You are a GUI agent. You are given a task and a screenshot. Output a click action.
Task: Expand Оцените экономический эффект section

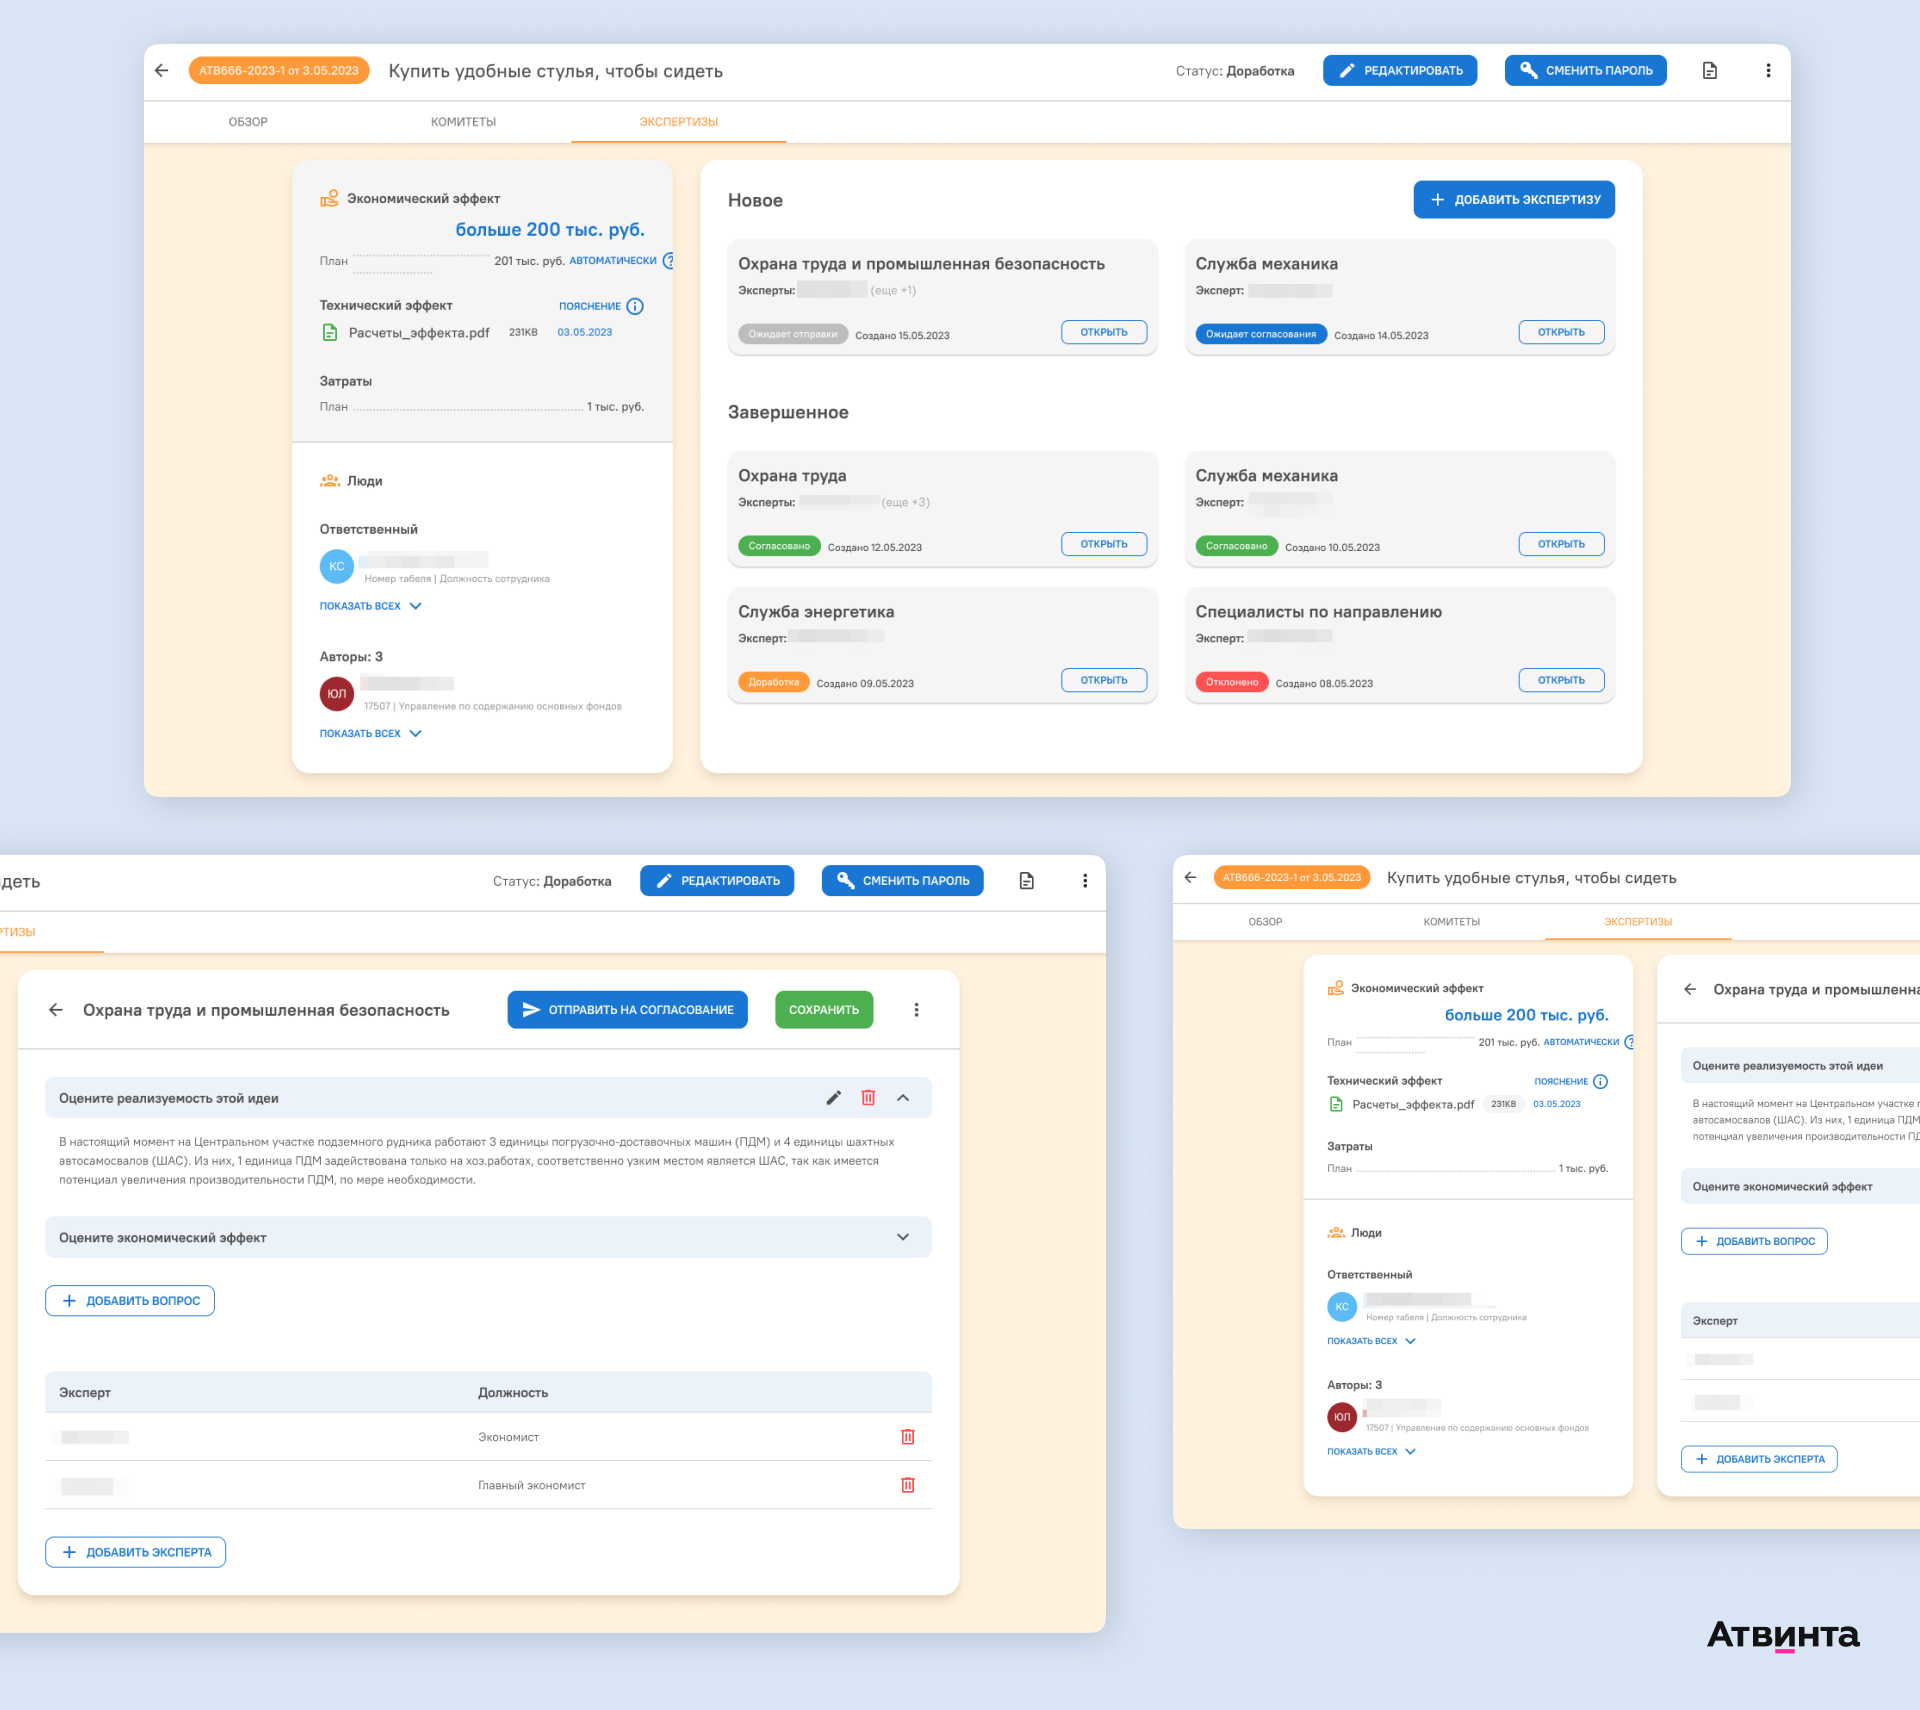(x=903, y=1237)
